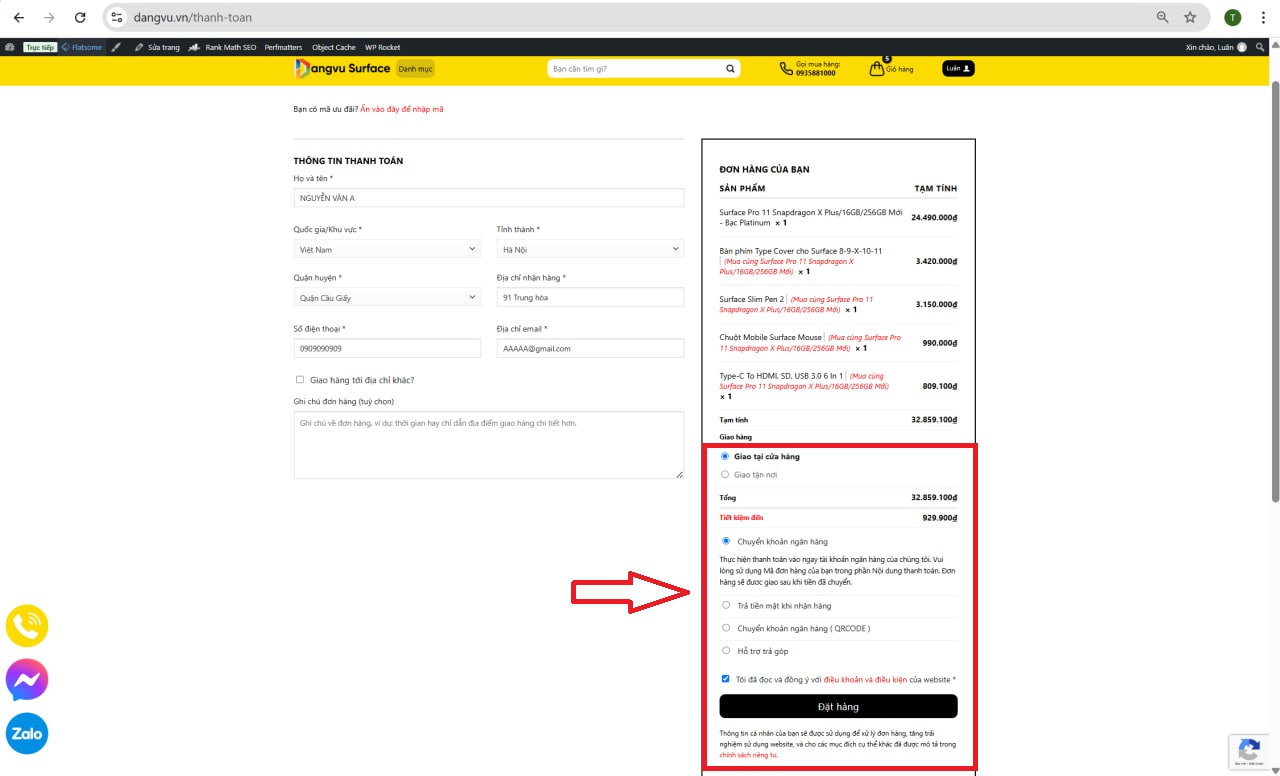Viewport: 1280px width, 776px height.
Task: Click the user avatar beside Xin chào, Luân
Action: 1242,47
